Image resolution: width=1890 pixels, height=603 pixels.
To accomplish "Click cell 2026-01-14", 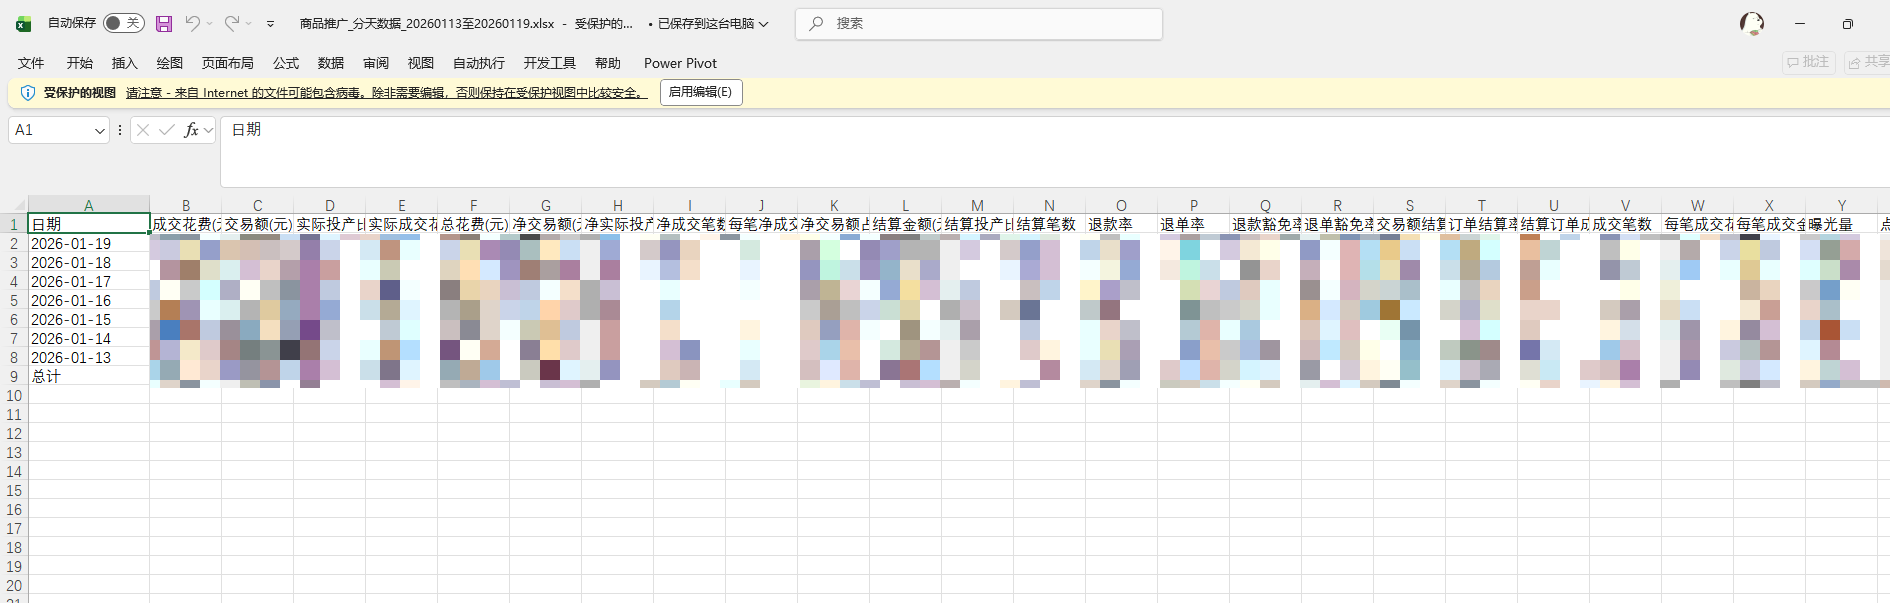I will pyautogui.click(x=89, y=338).
